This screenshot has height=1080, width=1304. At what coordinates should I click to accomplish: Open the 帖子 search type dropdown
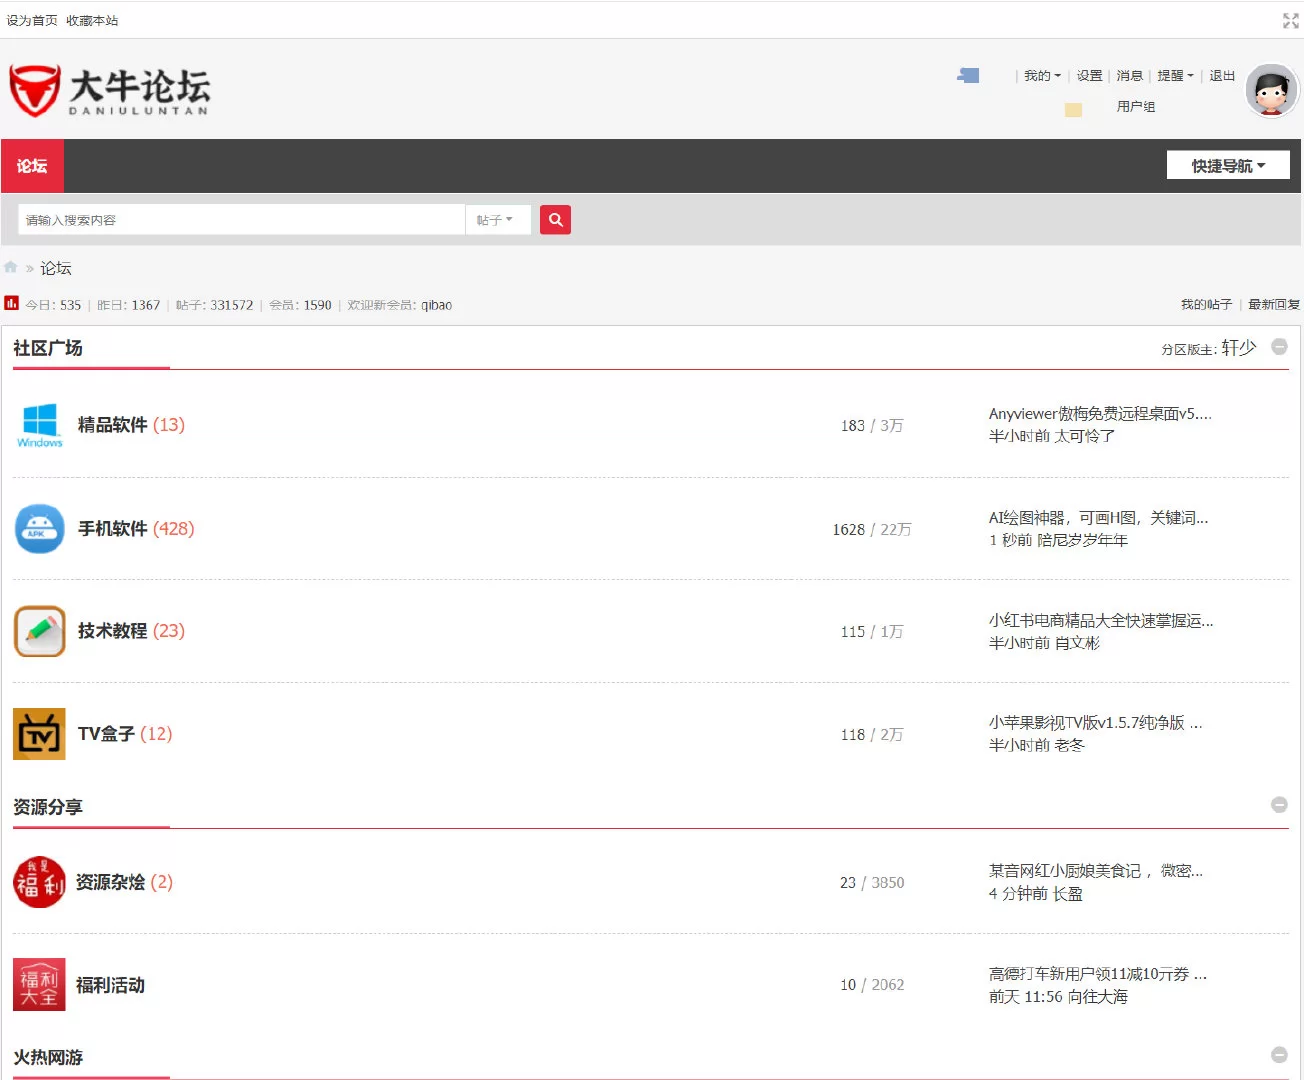tap(495, 220)
